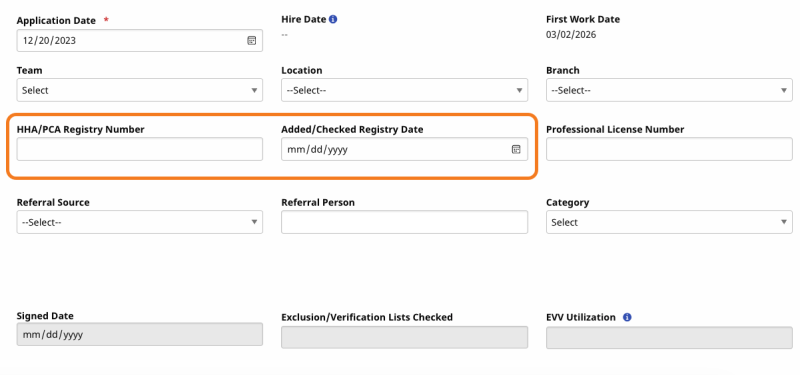The height and width of the screenshot is (375, 800).
Task: Click the First Work Date label
Action: pyautogui.click(x=583, y=19)
